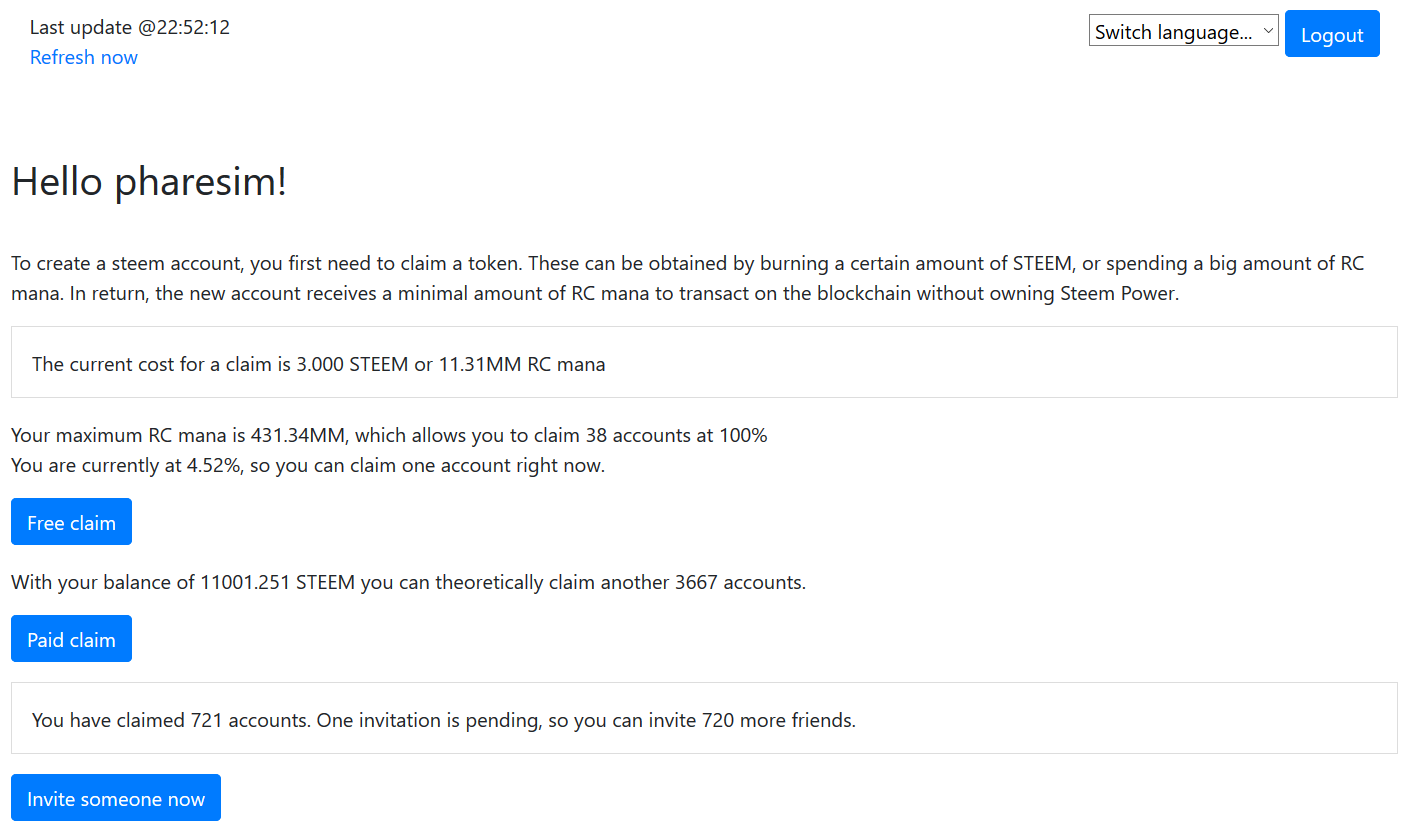Click the Hello pharesim! heading

coord(149,181)
